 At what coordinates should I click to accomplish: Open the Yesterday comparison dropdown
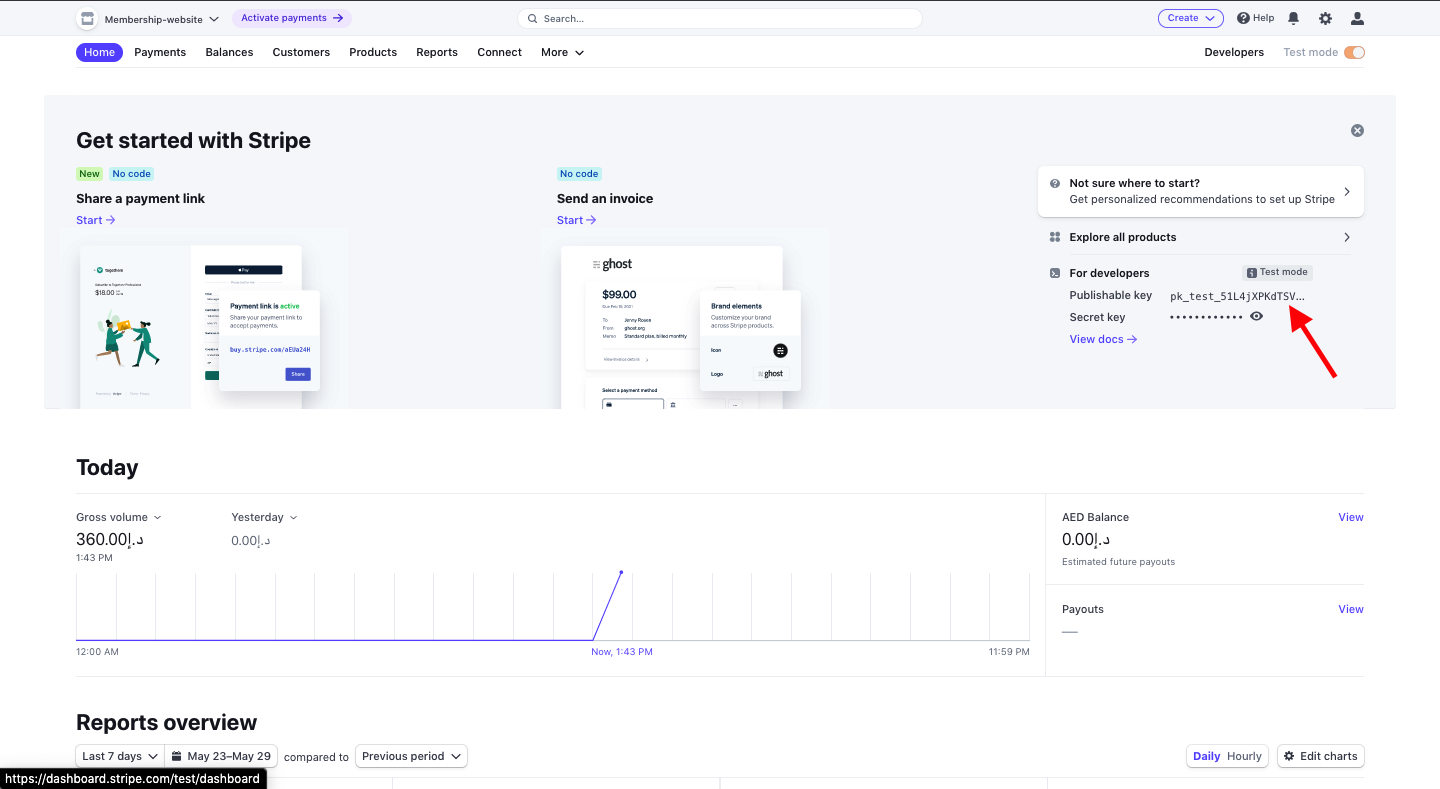tap(264, 517)
